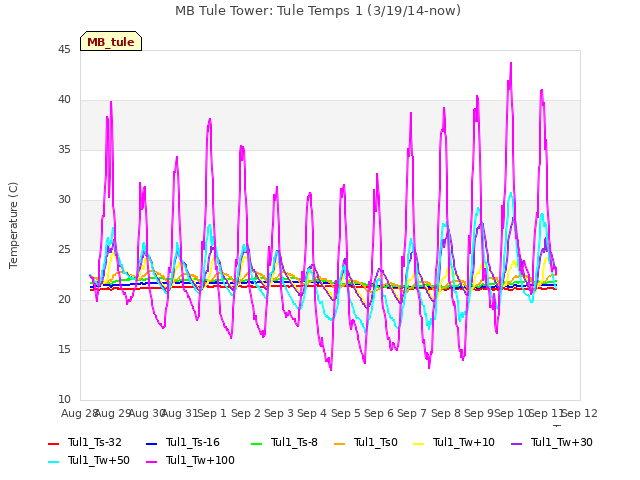Click y-axis tick label 15
Viewport: 640px width, 480px height.
64,350
